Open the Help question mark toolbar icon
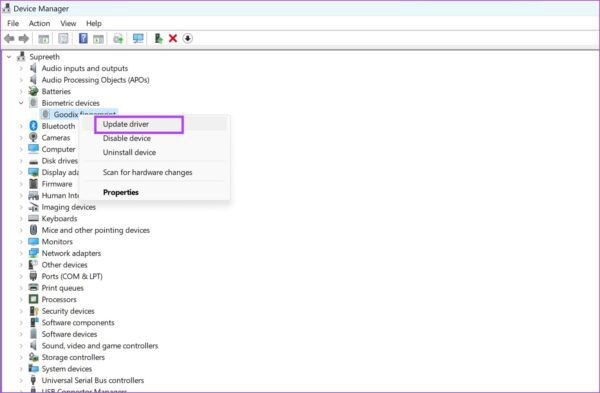Screen dimensions: 600x393 click(x=83, y=38)
